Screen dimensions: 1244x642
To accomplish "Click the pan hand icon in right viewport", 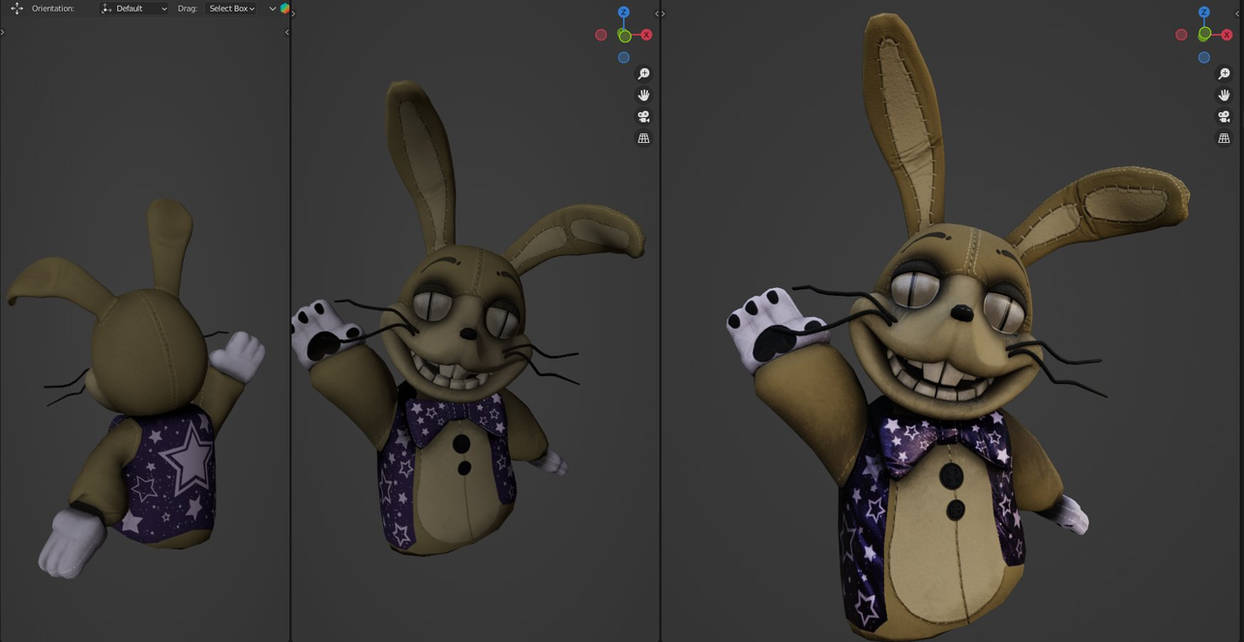I will pyautogui.click(x=1224, y=95).
